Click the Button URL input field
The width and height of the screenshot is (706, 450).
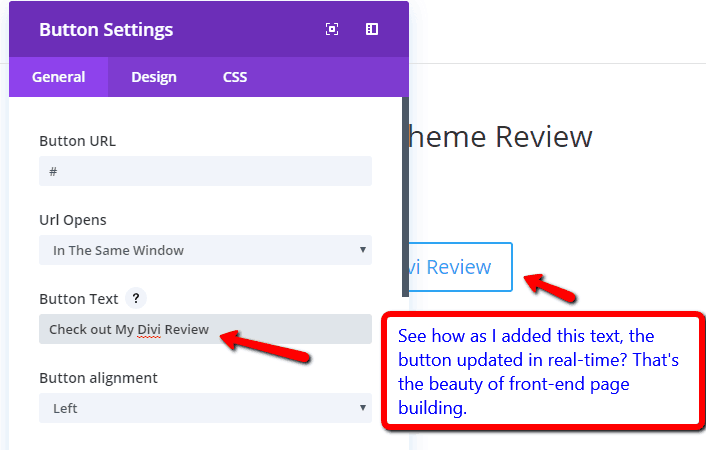[205, 171]
